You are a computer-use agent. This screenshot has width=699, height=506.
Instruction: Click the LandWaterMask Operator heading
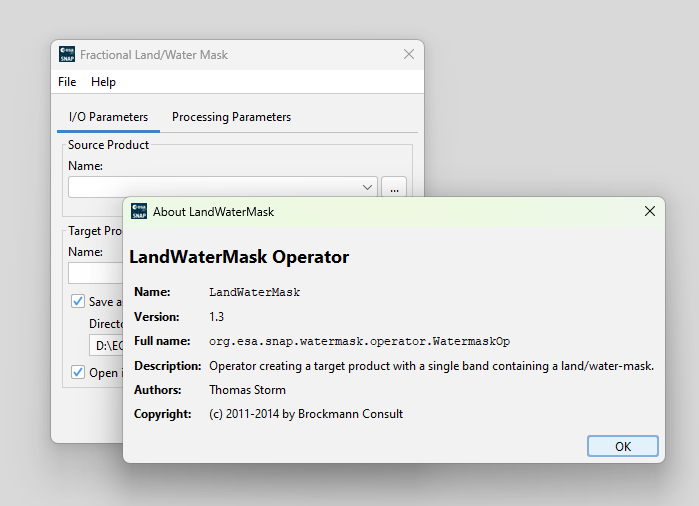[x=239, y=257]
